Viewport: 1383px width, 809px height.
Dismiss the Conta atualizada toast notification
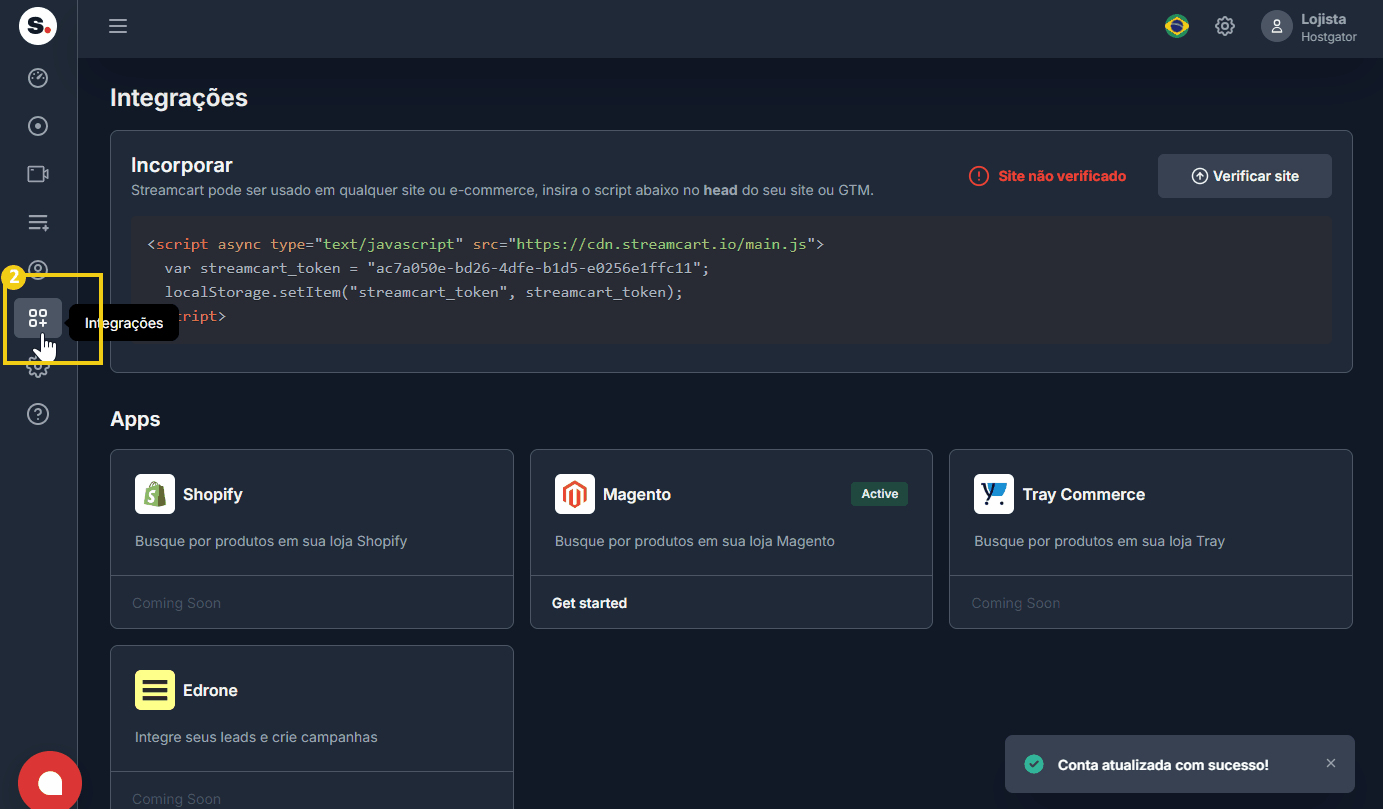click(1331, 763)
